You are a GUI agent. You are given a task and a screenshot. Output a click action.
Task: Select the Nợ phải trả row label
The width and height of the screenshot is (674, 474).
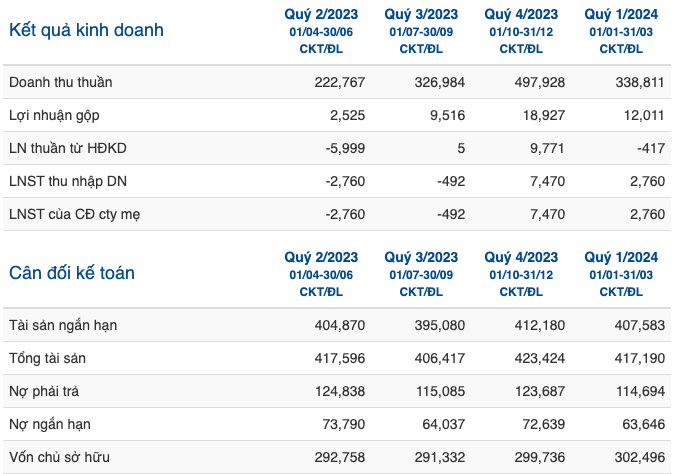click(44, 391)
